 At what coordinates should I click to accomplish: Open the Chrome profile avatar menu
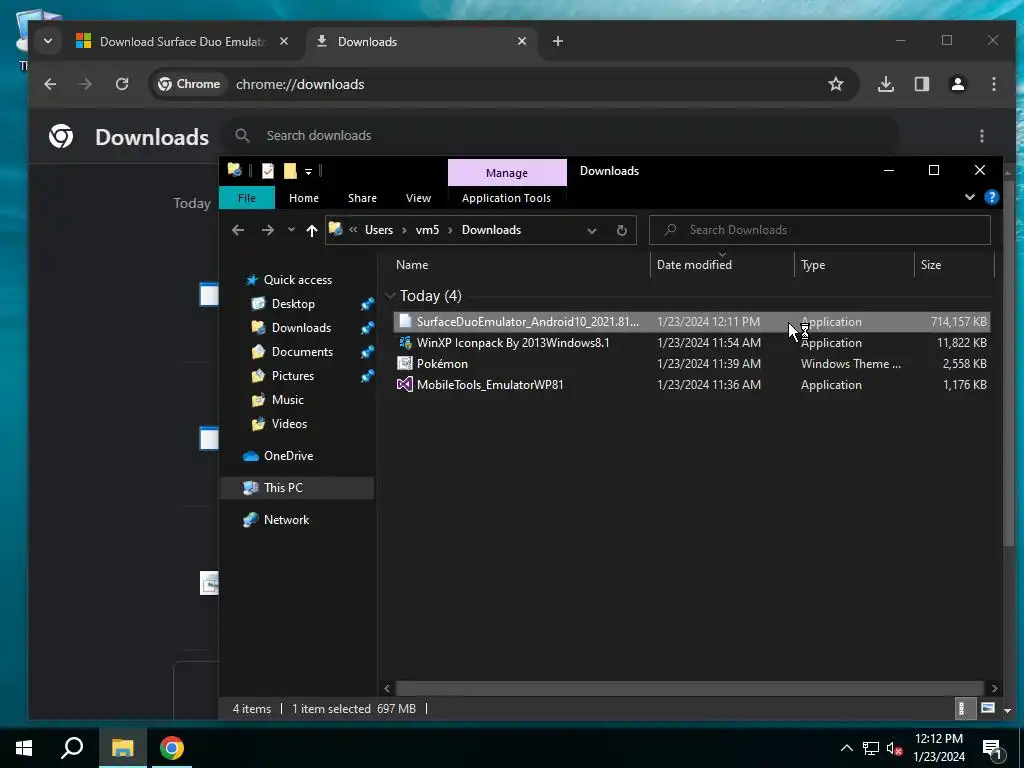click(x=957, y=84)
